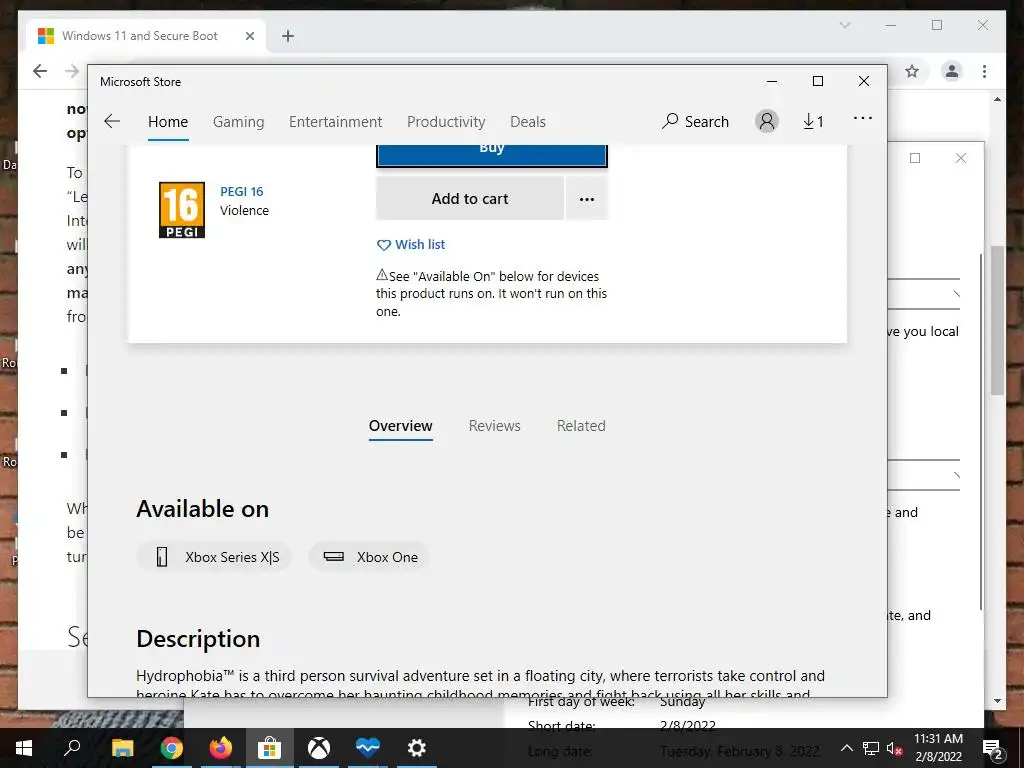Open Downloads and updates indicator showing 1
The image size is (1024, 768).
(x=813, y=121)
